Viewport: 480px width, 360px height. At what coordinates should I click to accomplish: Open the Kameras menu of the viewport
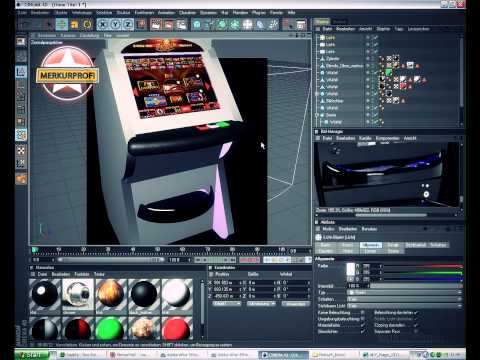tap(68, 35)
